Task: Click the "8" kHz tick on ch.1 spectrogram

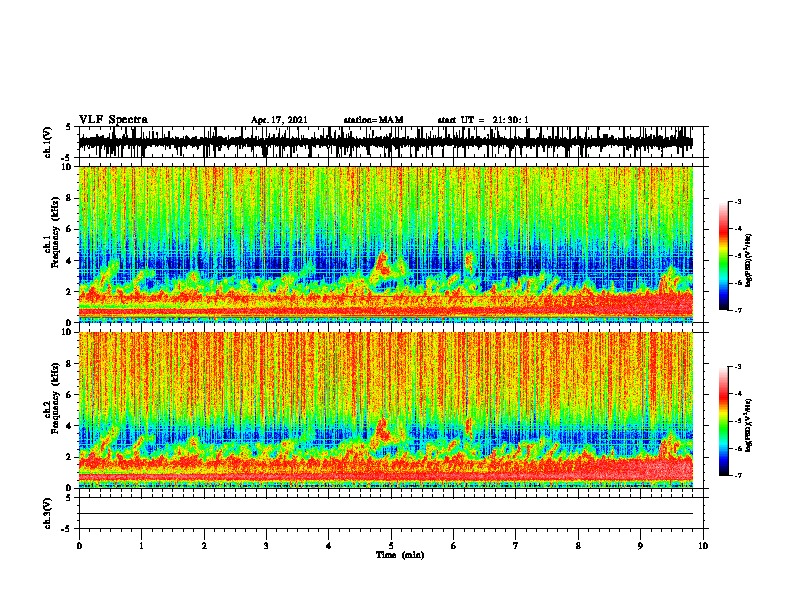Action: 70,198
